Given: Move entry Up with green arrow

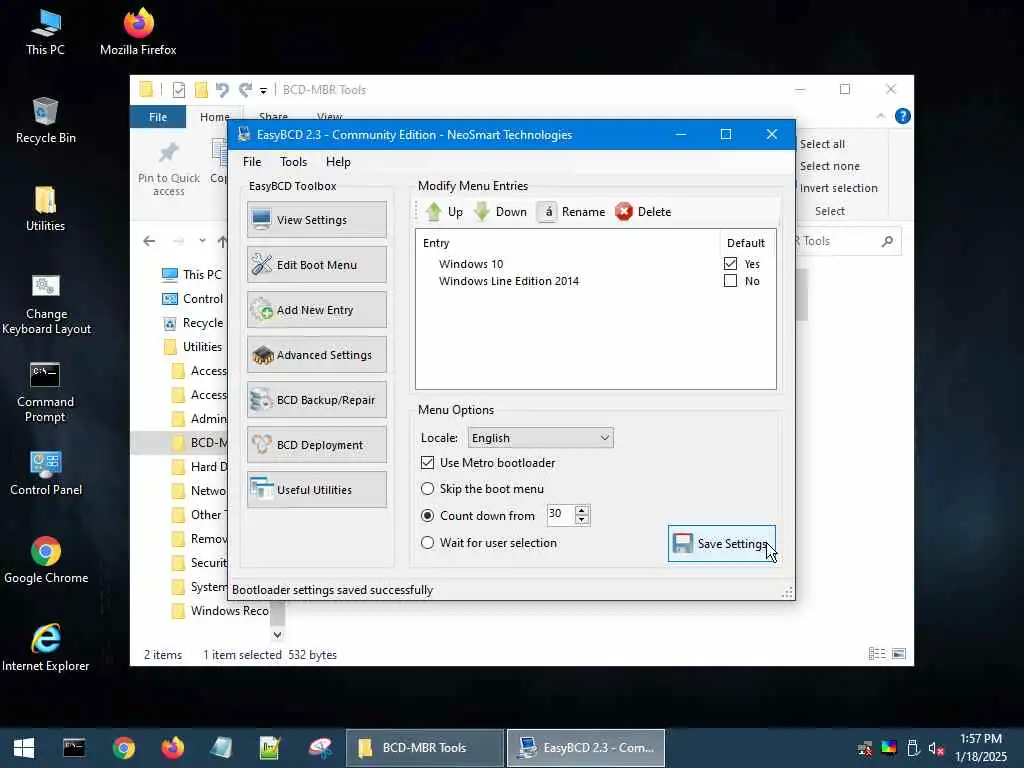Looking at the screenshot, I should coord(444,212).
